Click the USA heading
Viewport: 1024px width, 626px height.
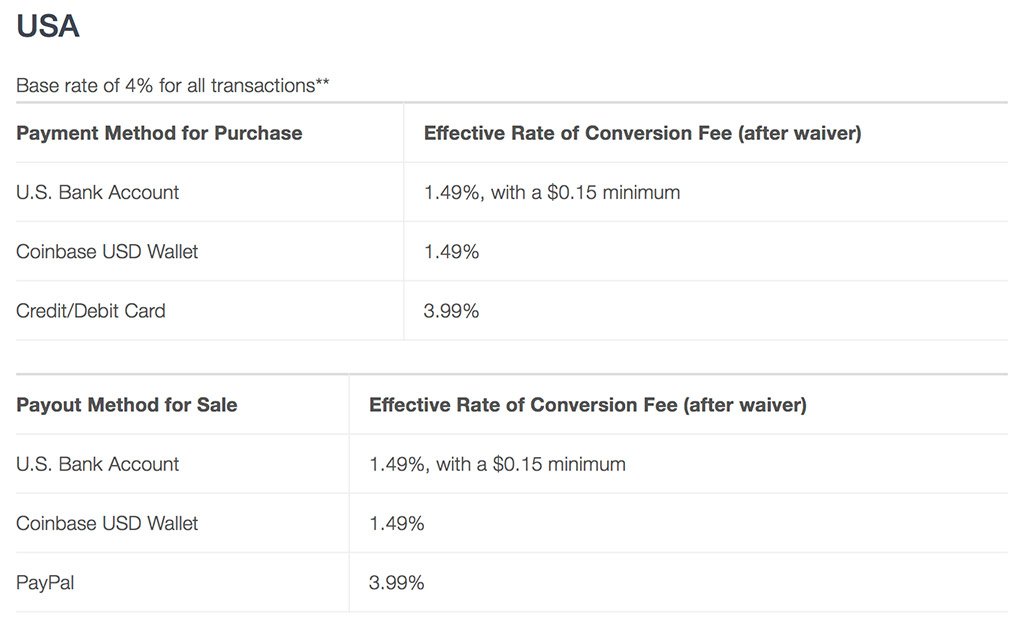[x=48, y=27]
